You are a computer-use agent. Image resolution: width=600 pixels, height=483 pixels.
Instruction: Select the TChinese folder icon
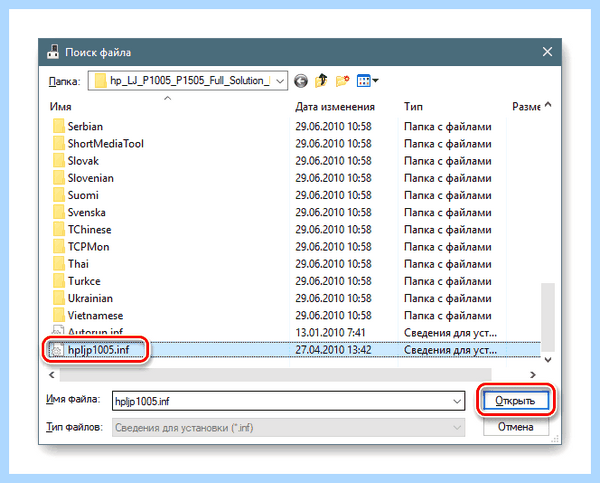pos(59,229)
